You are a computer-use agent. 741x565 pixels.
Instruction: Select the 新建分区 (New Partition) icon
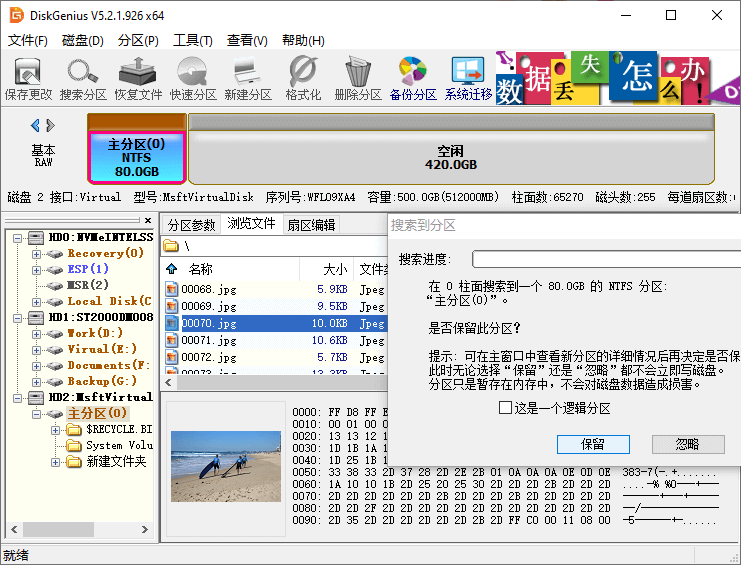click(x=248, y=78)
